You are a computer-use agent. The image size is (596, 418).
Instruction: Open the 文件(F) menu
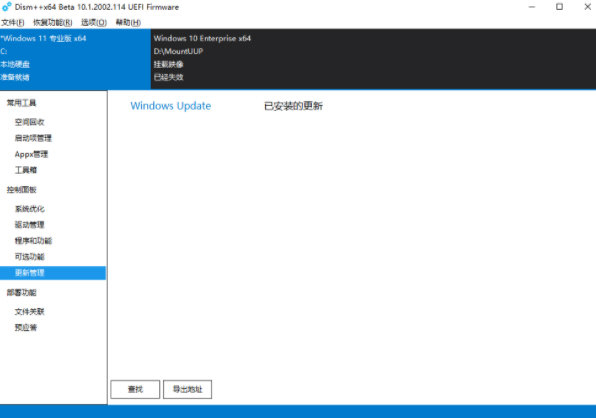point(13,22)
